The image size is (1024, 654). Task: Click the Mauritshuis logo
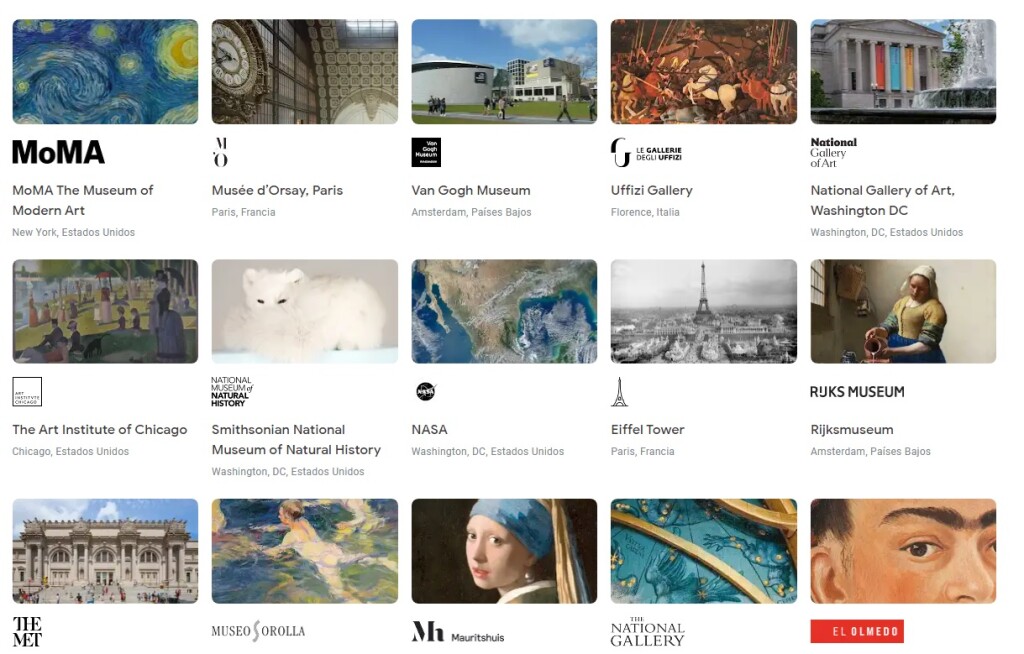(458, 632)
